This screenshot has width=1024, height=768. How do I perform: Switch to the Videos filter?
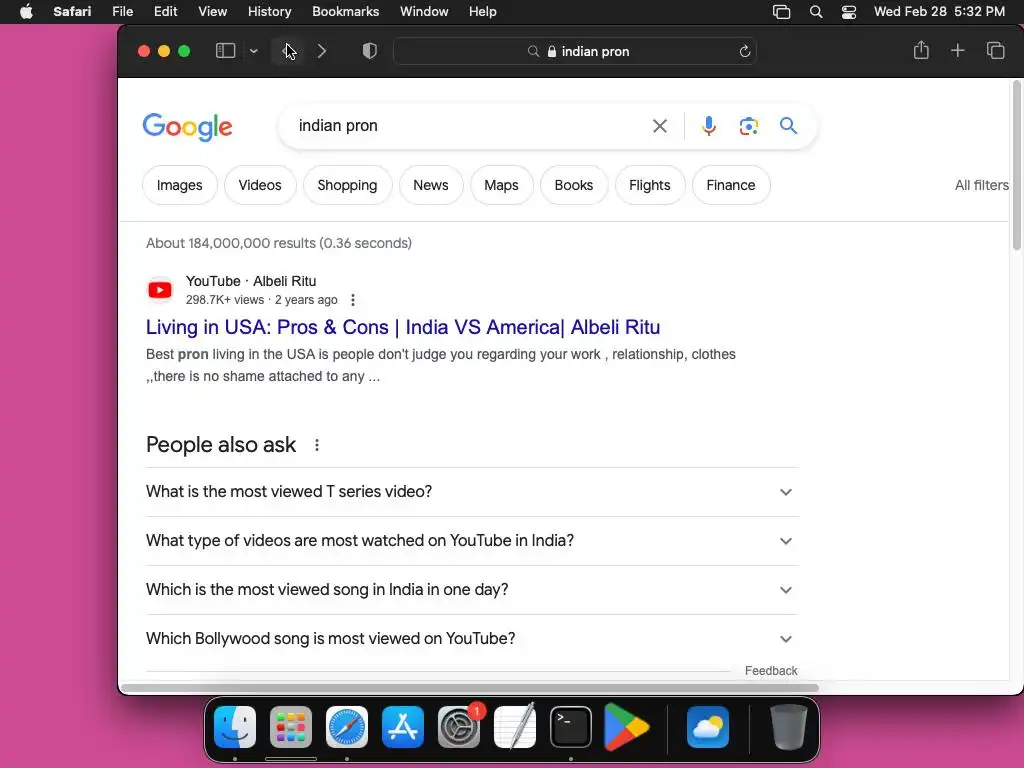point(260,185)
